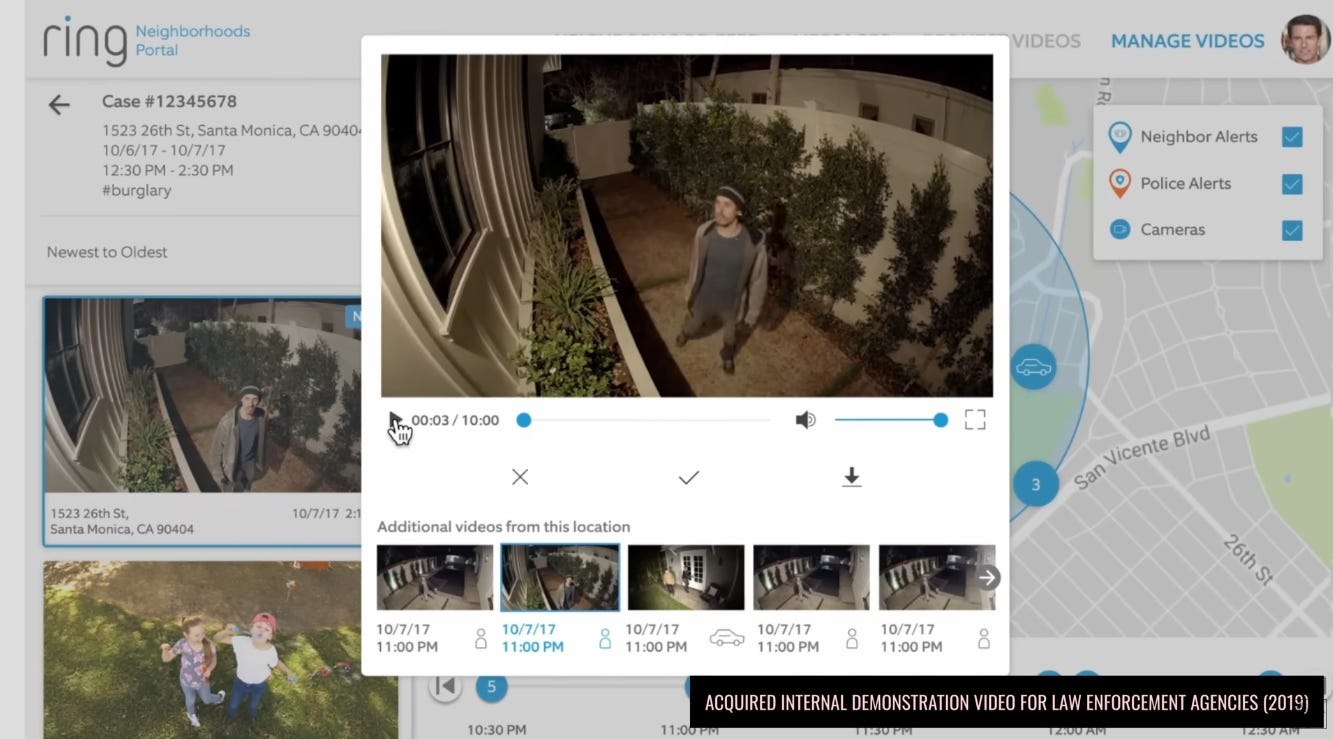Seek the video using the progress slider handle
Viewport: 1333px width, 739px height.
pos(523,420)
